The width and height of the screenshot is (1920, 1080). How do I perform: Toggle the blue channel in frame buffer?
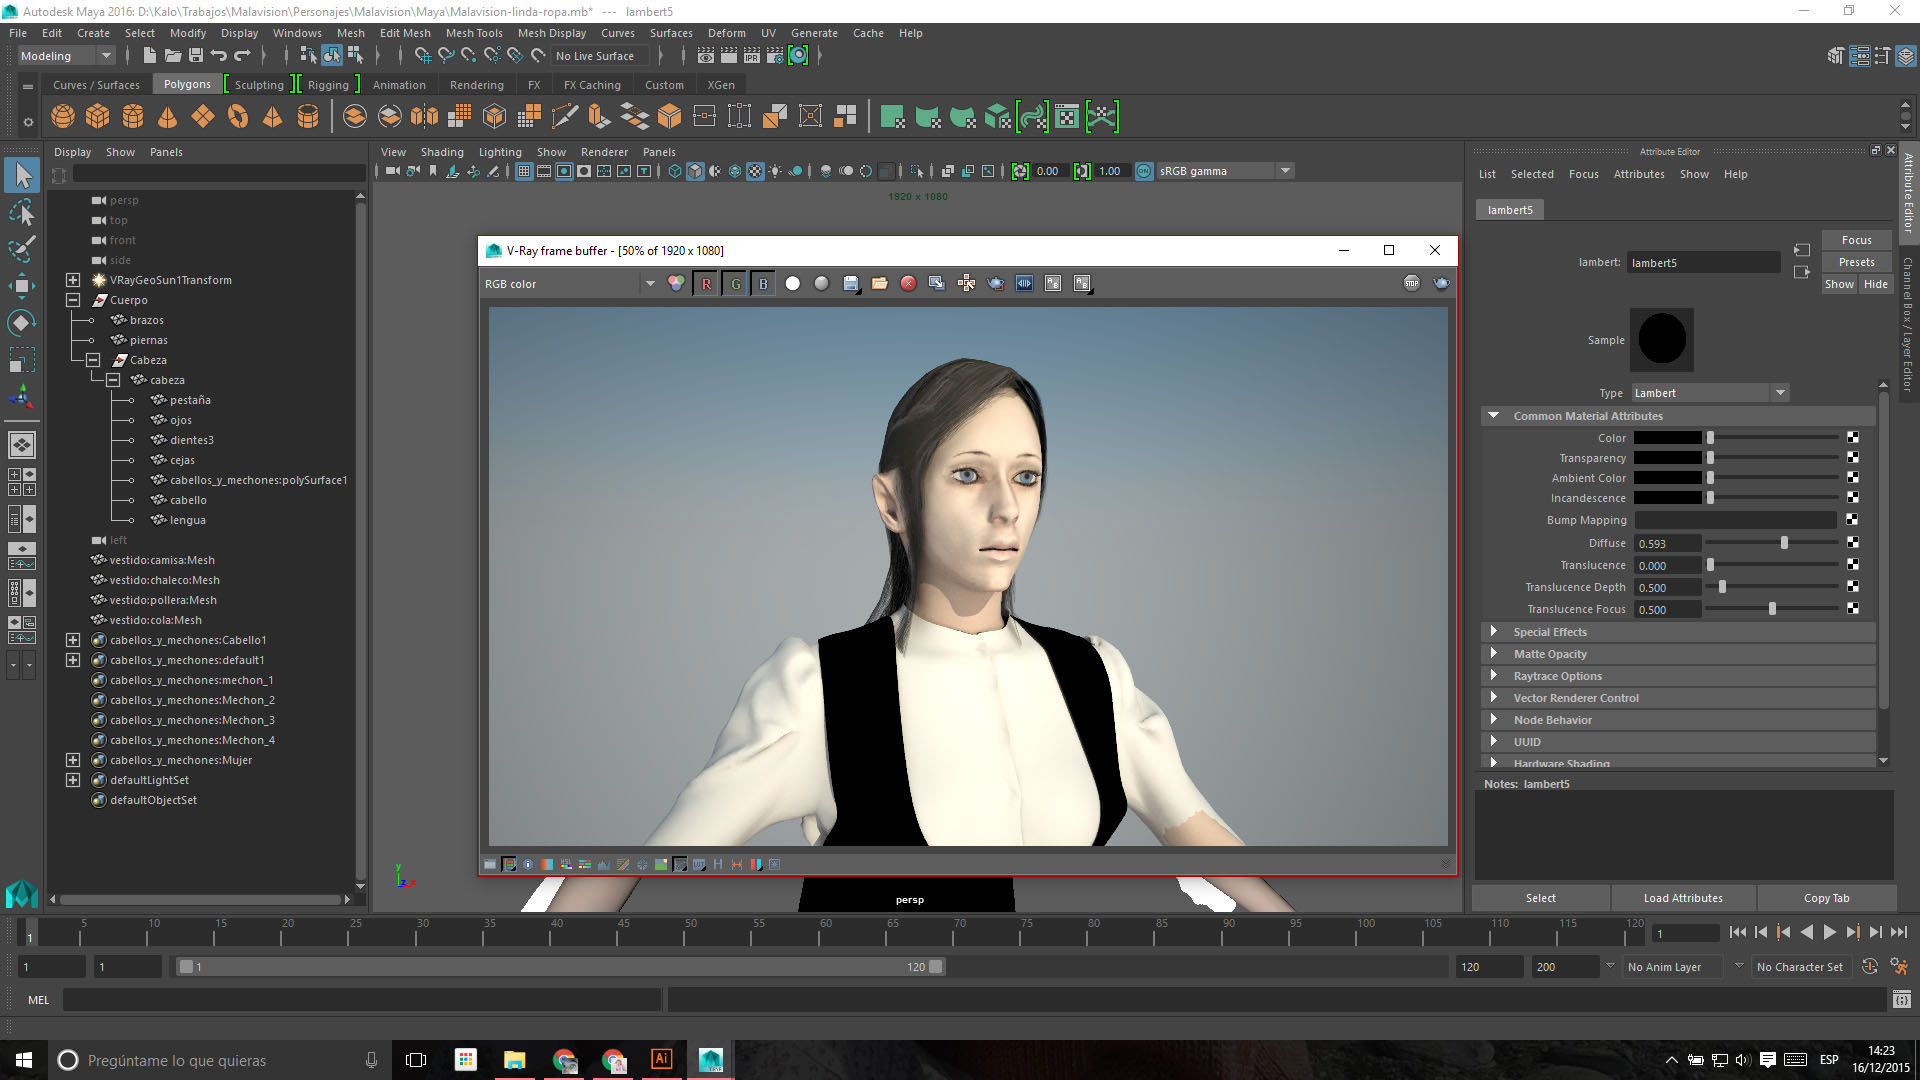tap(763, 284)
